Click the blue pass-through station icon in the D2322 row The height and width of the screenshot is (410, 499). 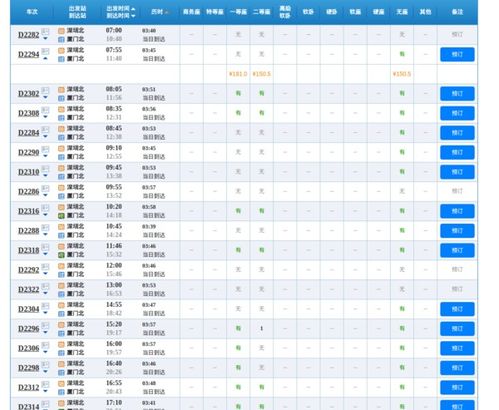coord(61,294)
